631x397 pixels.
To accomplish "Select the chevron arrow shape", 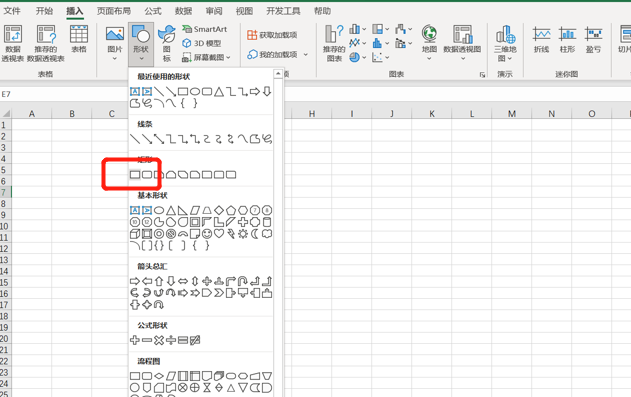I will click(x=219, y=293).
